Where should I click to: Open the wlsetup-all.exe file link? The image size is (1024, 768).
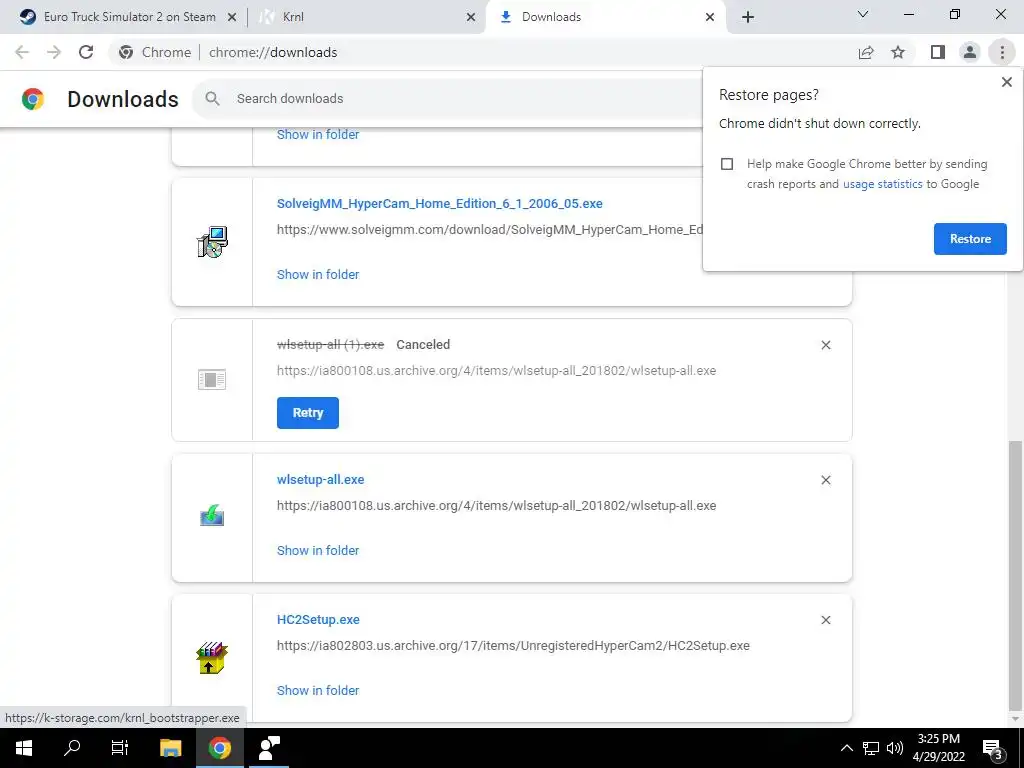[321, 479]
